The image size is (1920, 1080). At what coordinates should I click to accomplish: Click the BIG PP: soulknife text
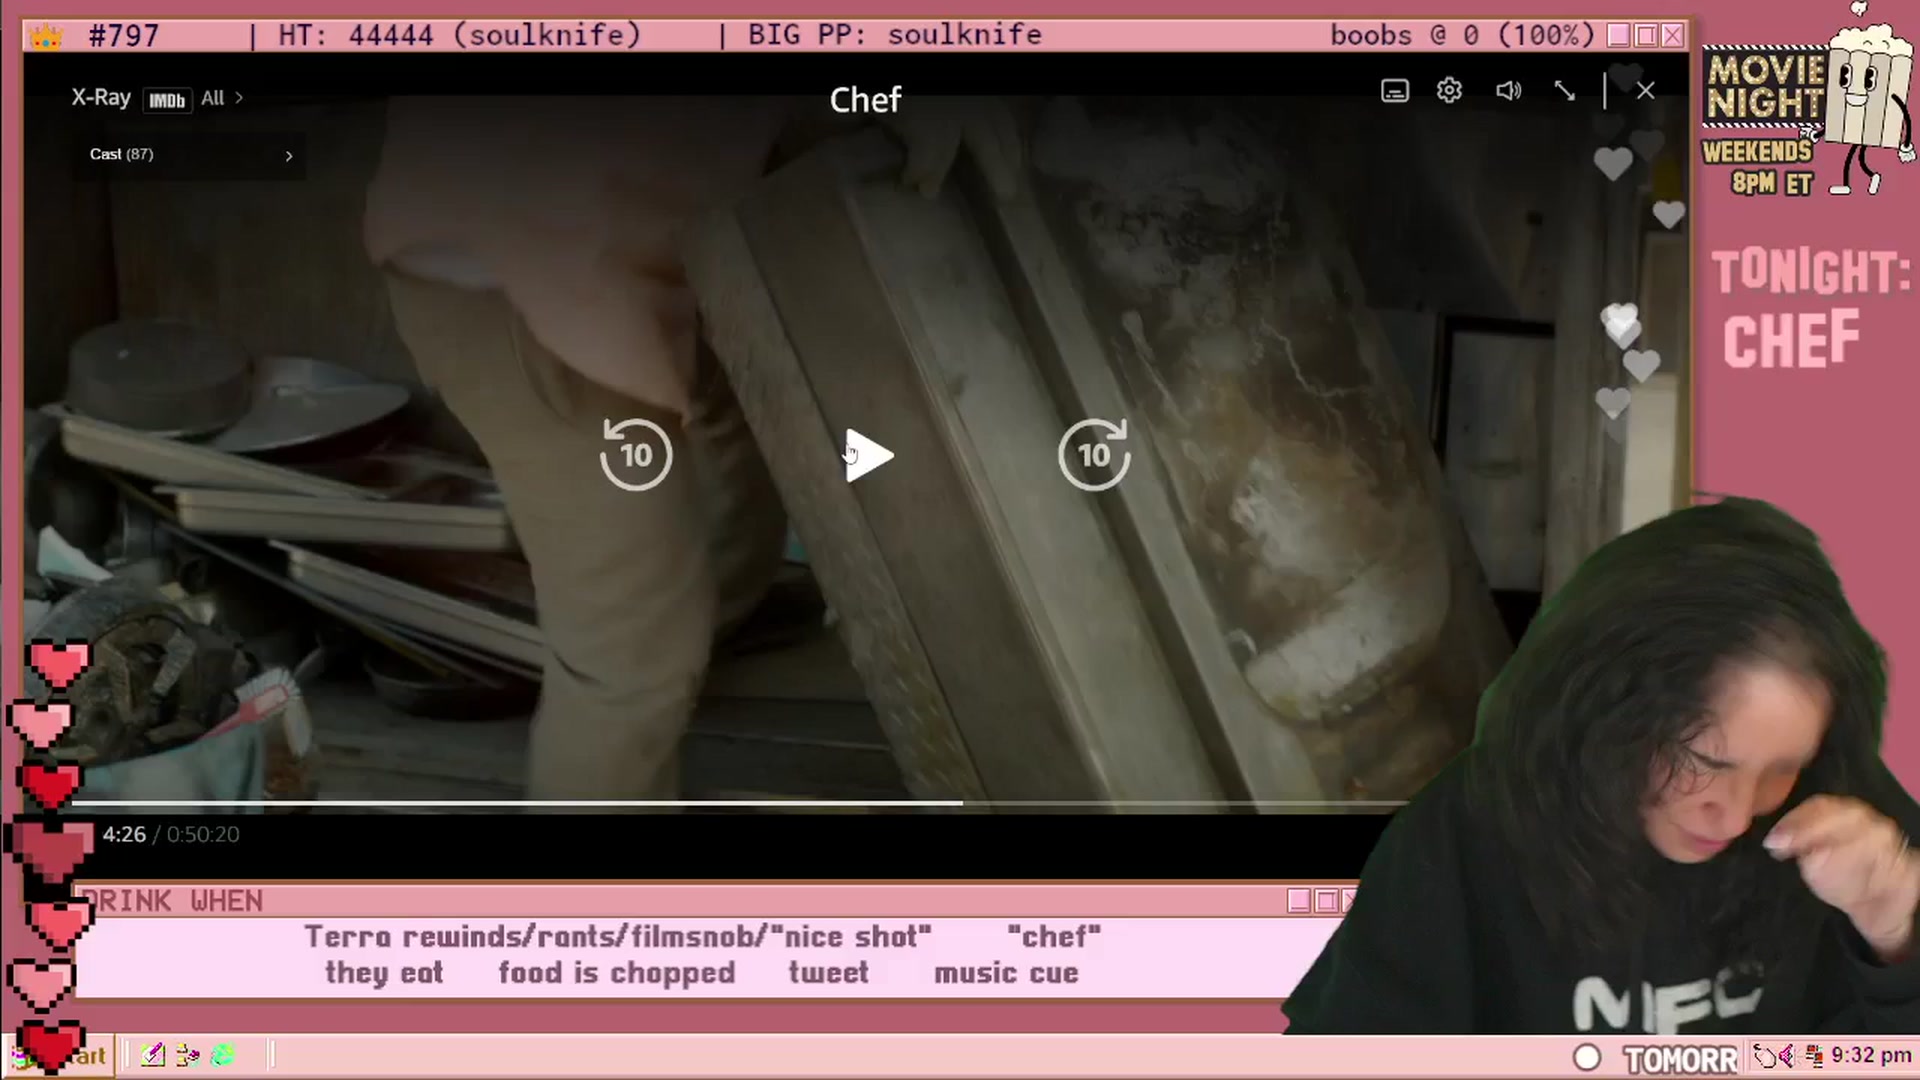click(894, 35)
